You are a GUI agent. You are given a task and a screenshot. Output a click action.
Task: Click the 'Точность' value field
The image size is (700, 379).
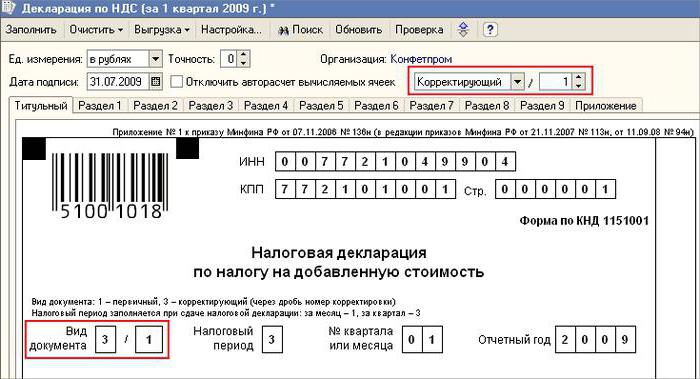point(229,58)
